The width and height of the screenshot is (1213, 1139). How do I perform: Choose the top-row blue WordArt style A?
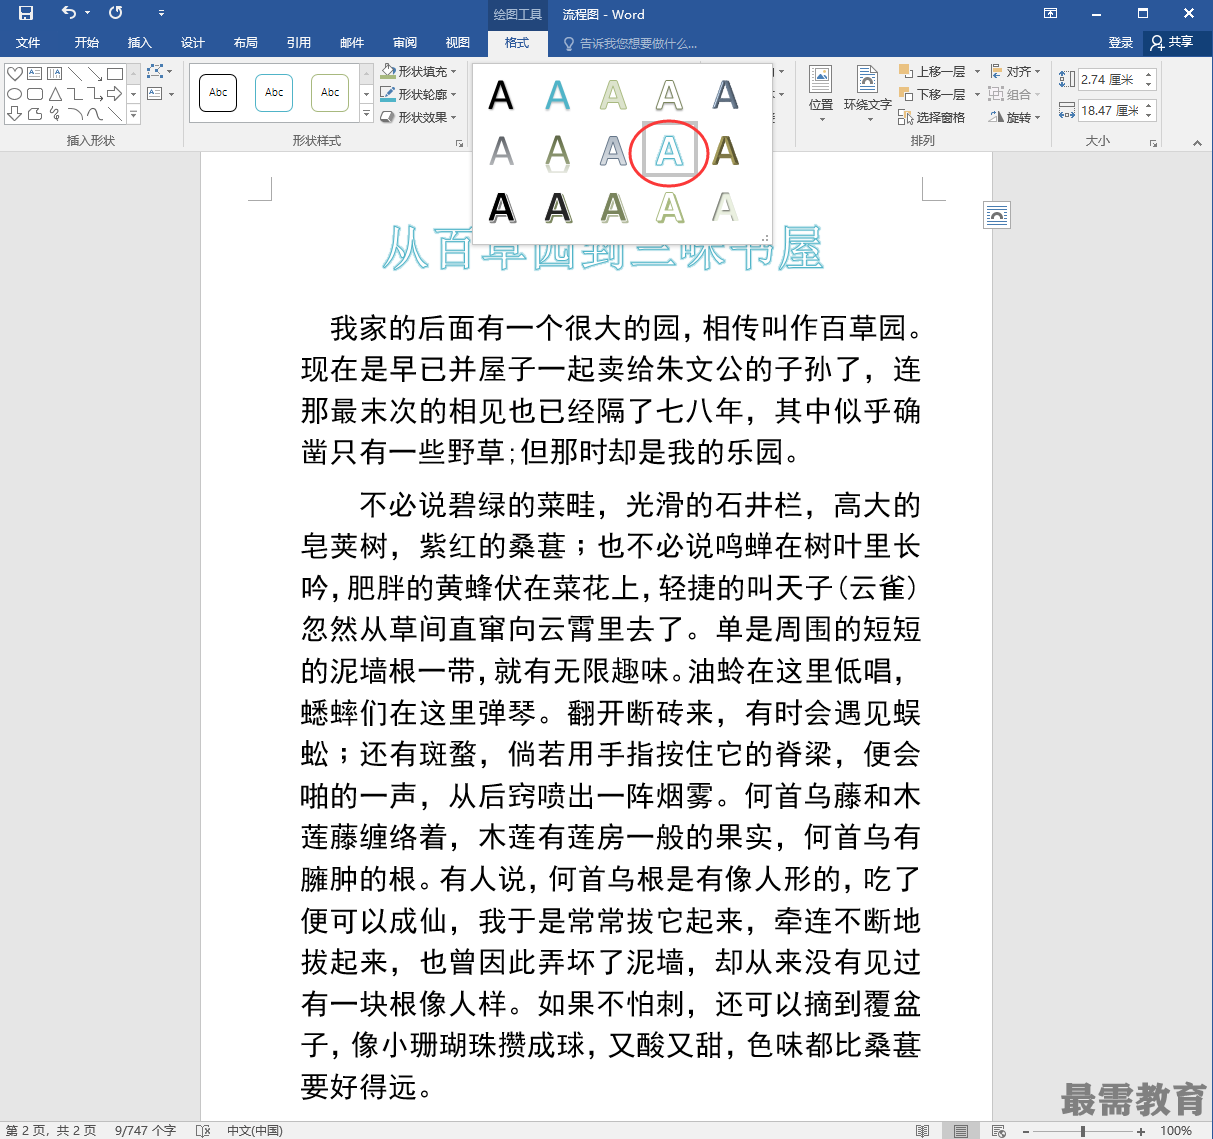point(557,96)
